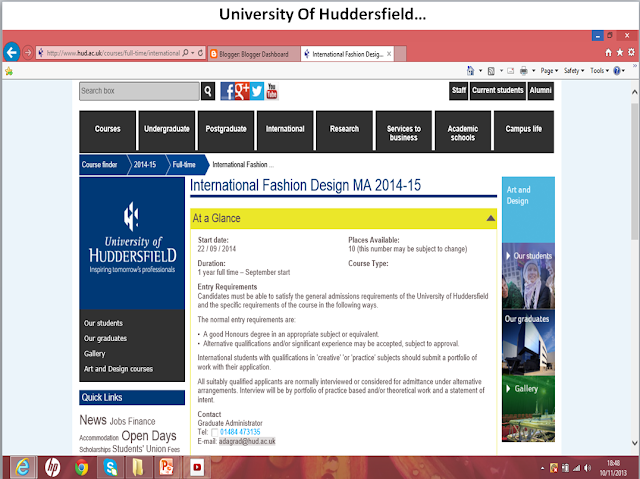
Task: Click the 2014-15 breadcrumb
Action: (x=145, y=165)
